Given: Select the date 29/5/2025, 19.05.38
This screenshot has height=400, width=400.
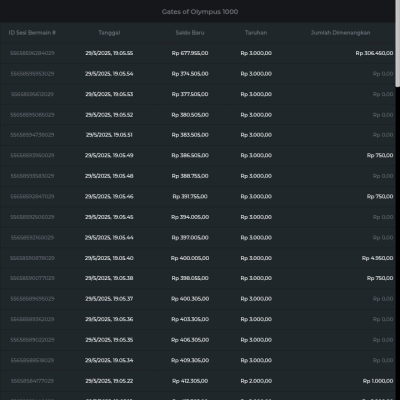Looking at the screenshot, I should click(109, 278).
